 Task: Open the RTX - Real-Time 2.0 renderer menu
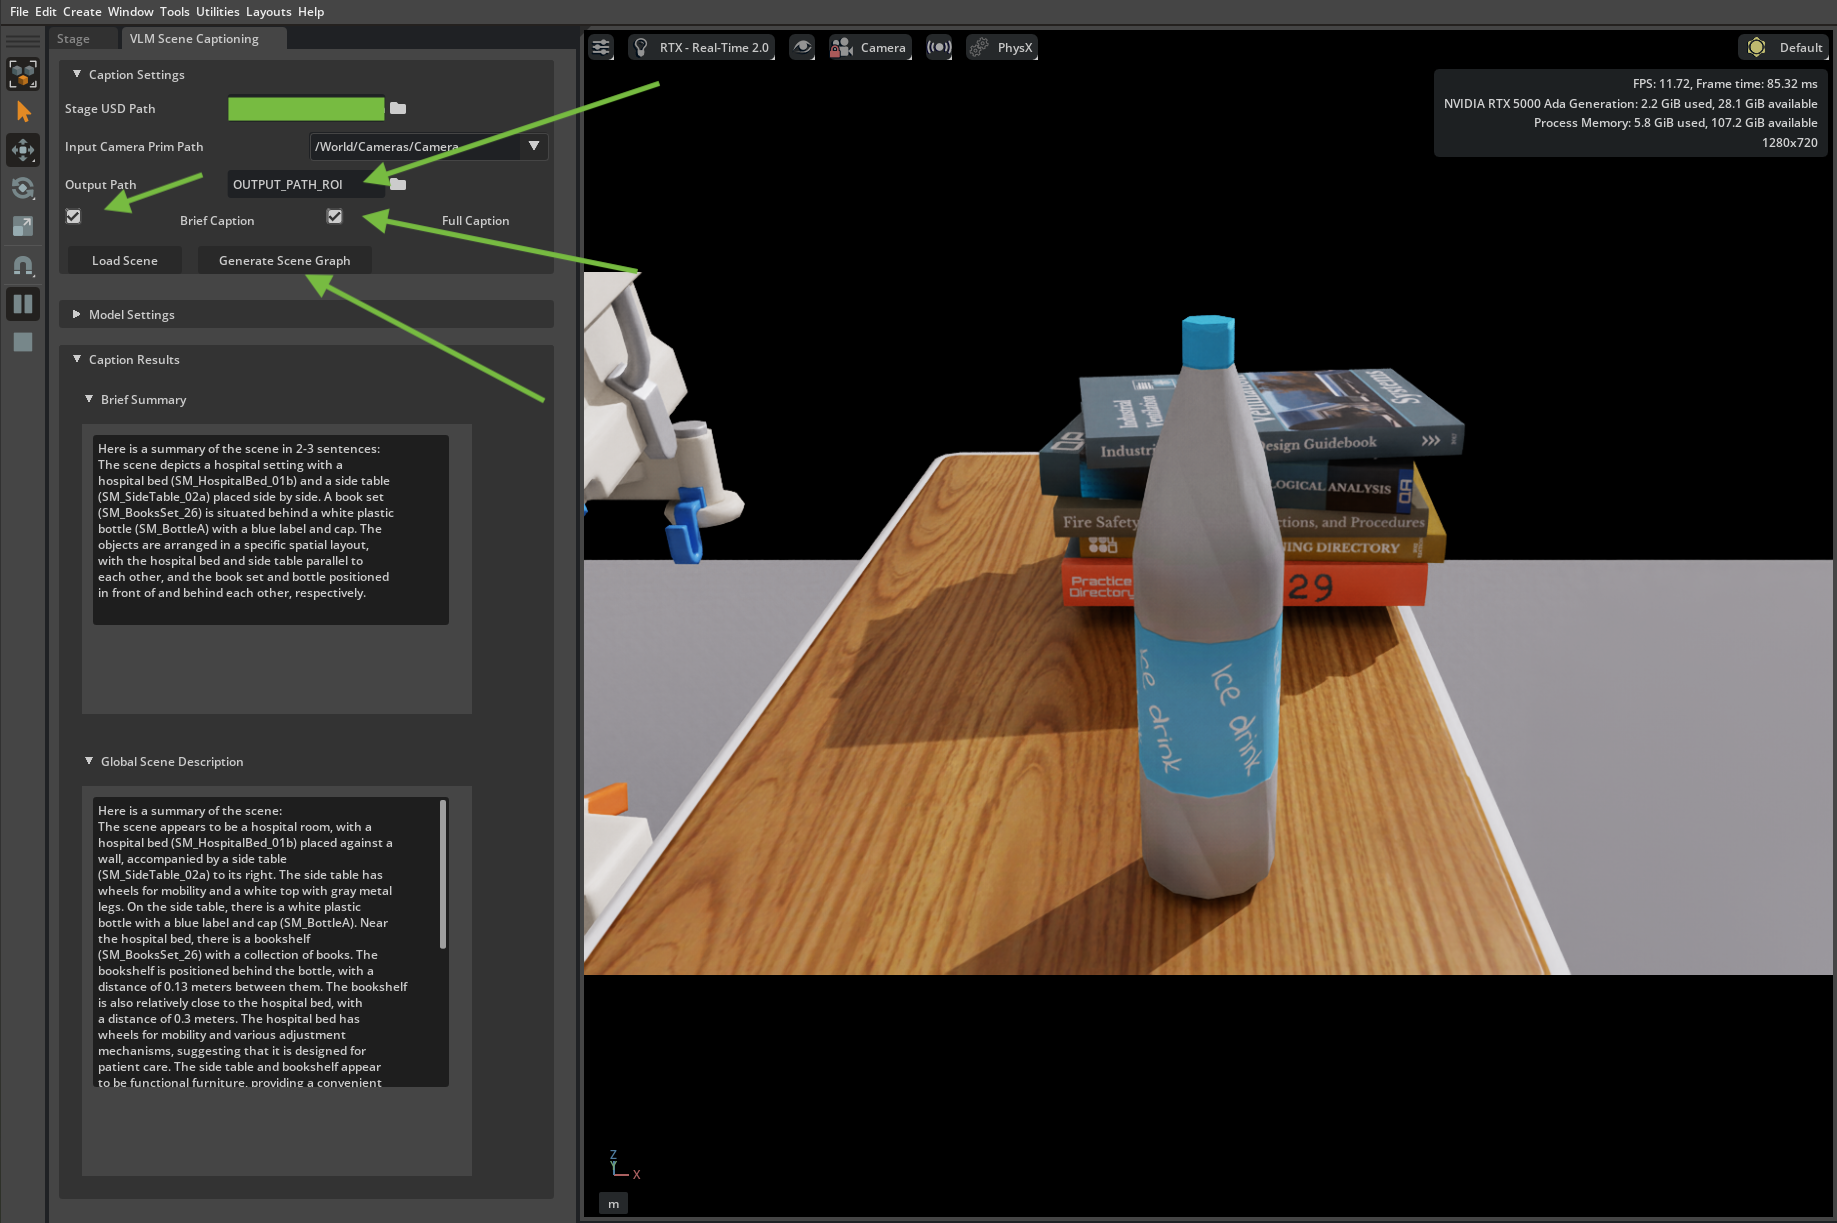(701, 47)
